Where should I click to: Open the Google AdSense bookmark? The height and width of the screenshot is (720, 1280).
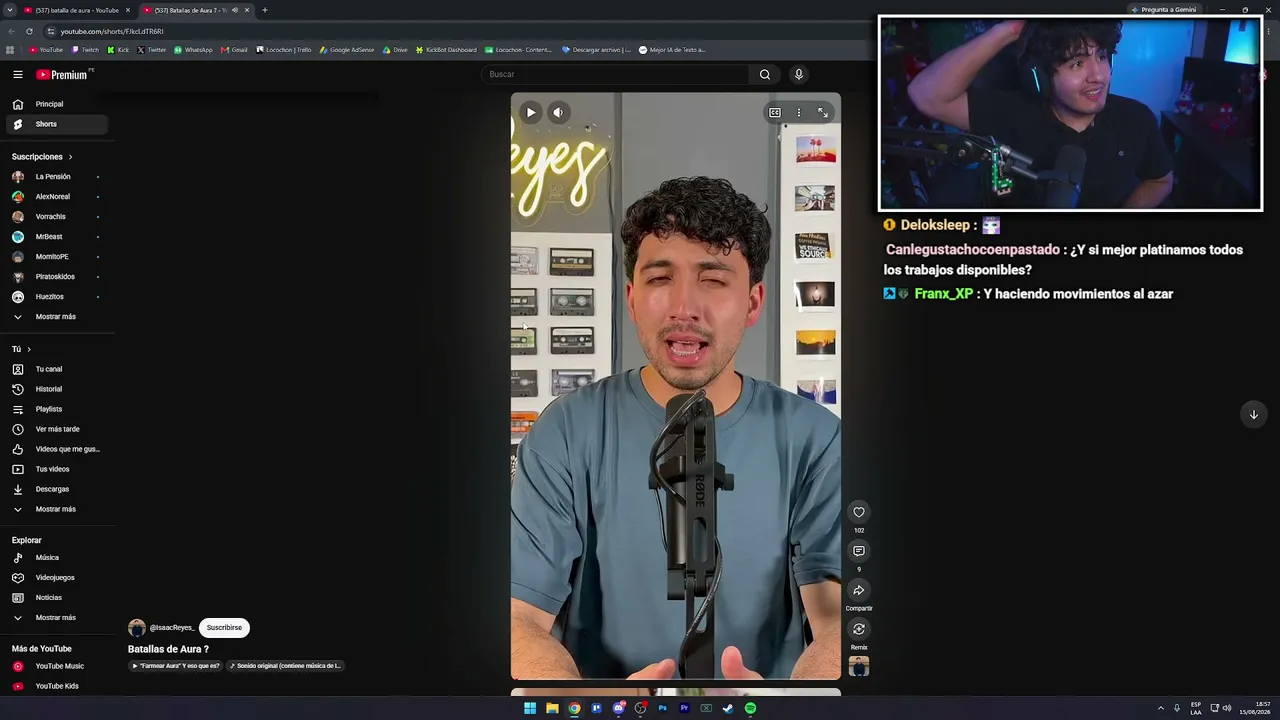pos(346,50)
